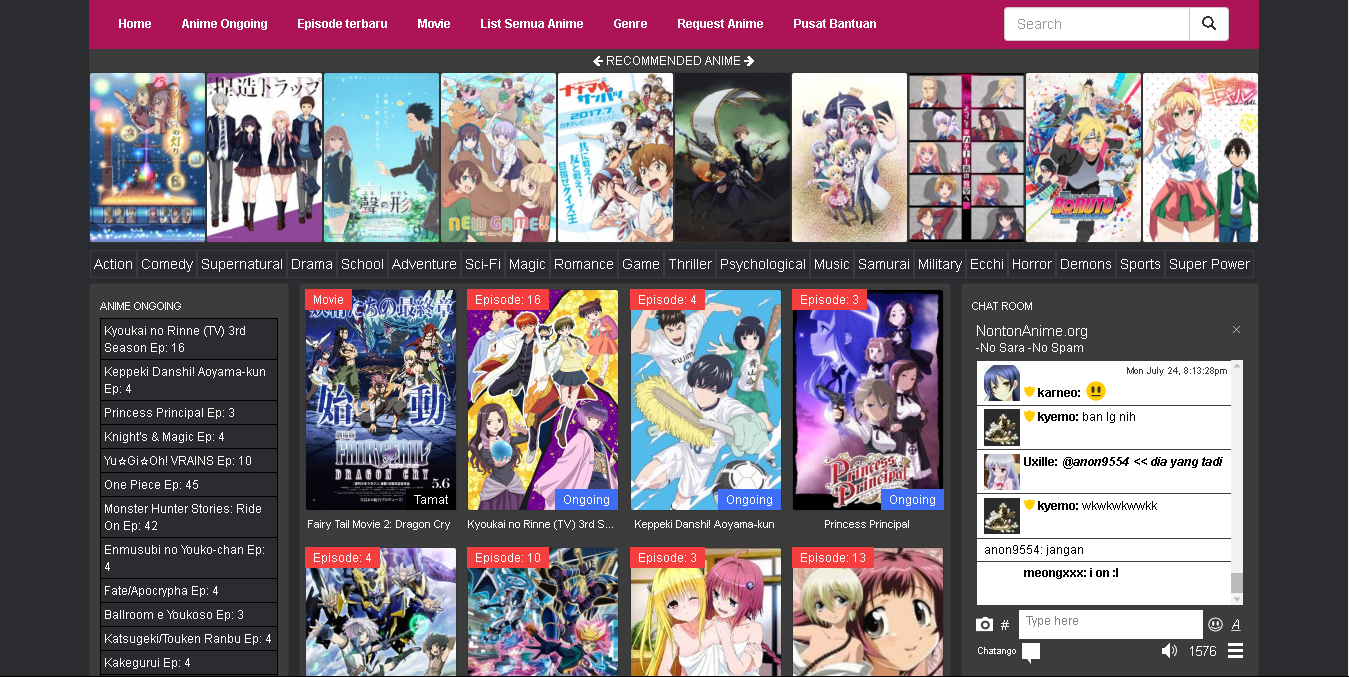Close the chat room header with X
The width and height of the screenshot is (1349, 677).
(x=1236, y=330)
